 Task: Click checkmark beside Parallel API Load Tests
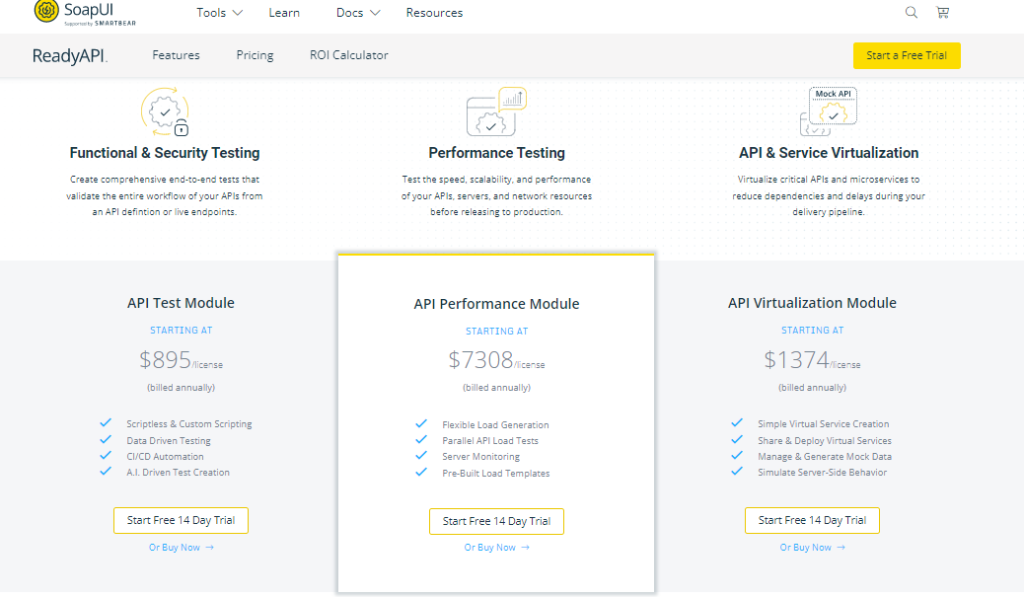(x=421, y=440)
